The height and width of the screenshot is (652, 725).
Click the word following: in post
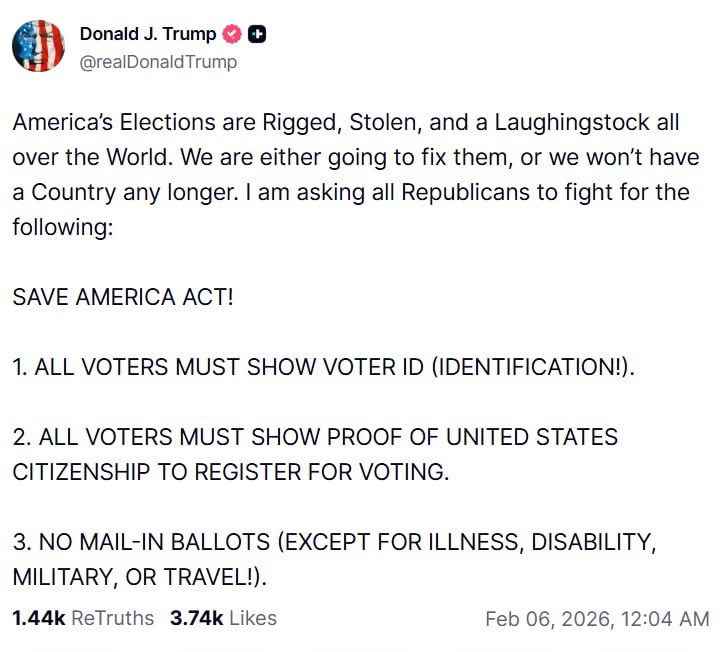pyautogui.click(x=63, y=227)
